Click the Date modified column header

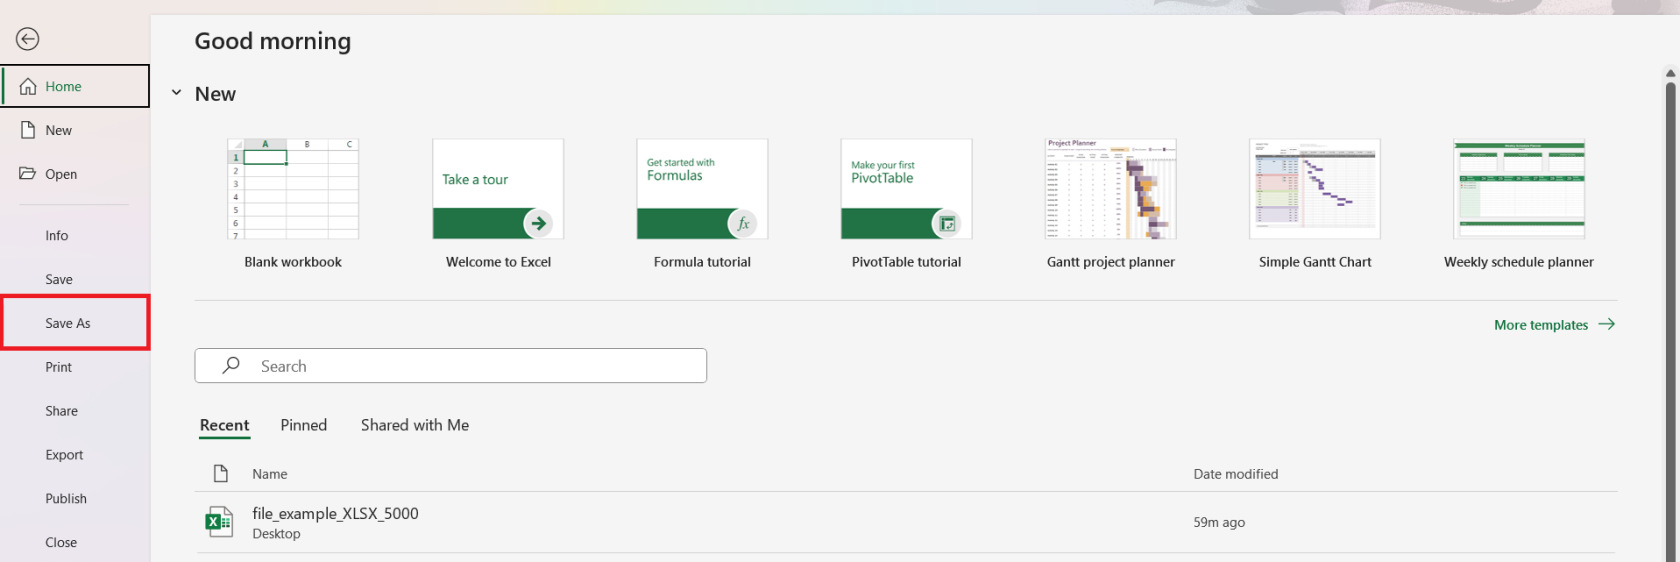1236,474
